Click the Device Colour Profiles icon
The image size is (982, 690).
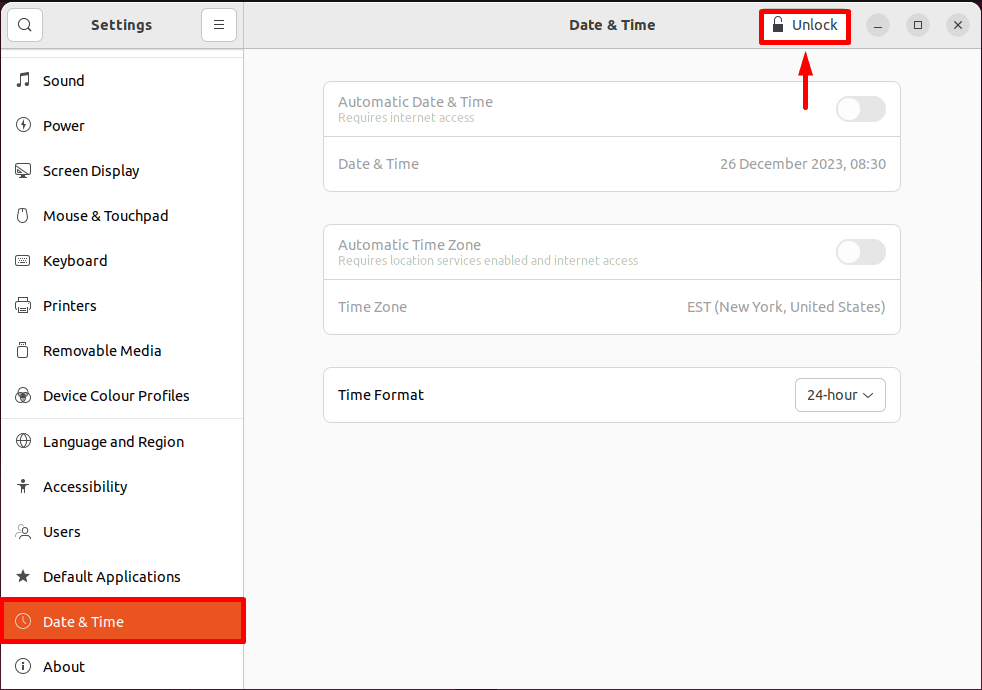coord(23,396)
